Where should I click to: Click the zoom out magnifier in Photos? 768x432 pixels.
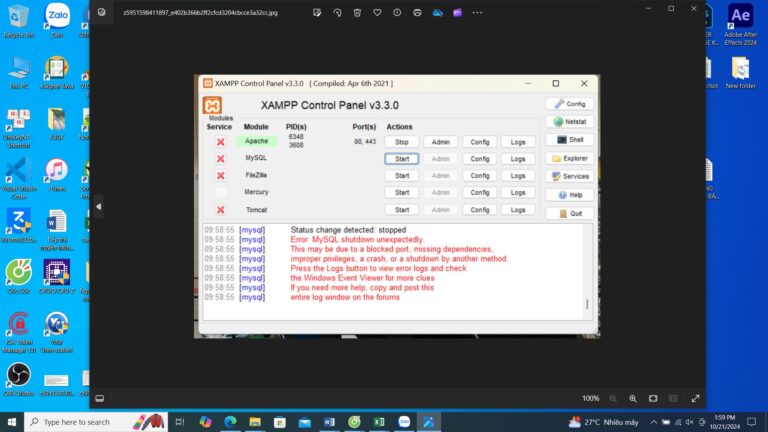613,399
